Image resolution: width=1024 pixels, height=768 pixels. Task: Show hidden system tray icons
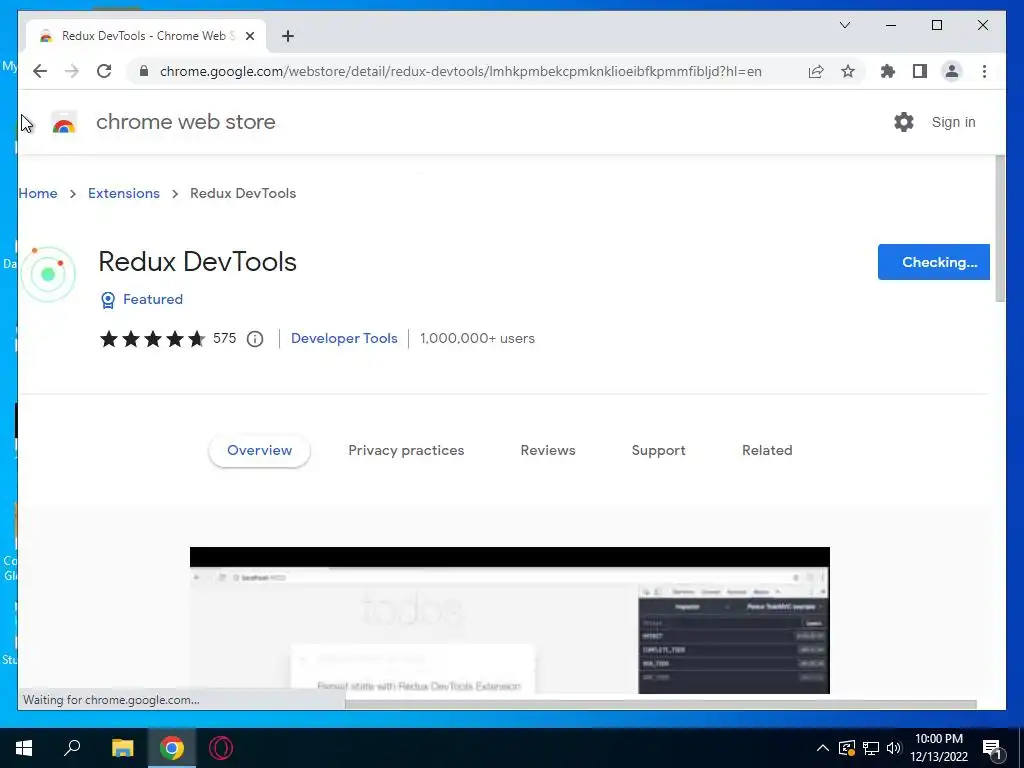(823, 748)
